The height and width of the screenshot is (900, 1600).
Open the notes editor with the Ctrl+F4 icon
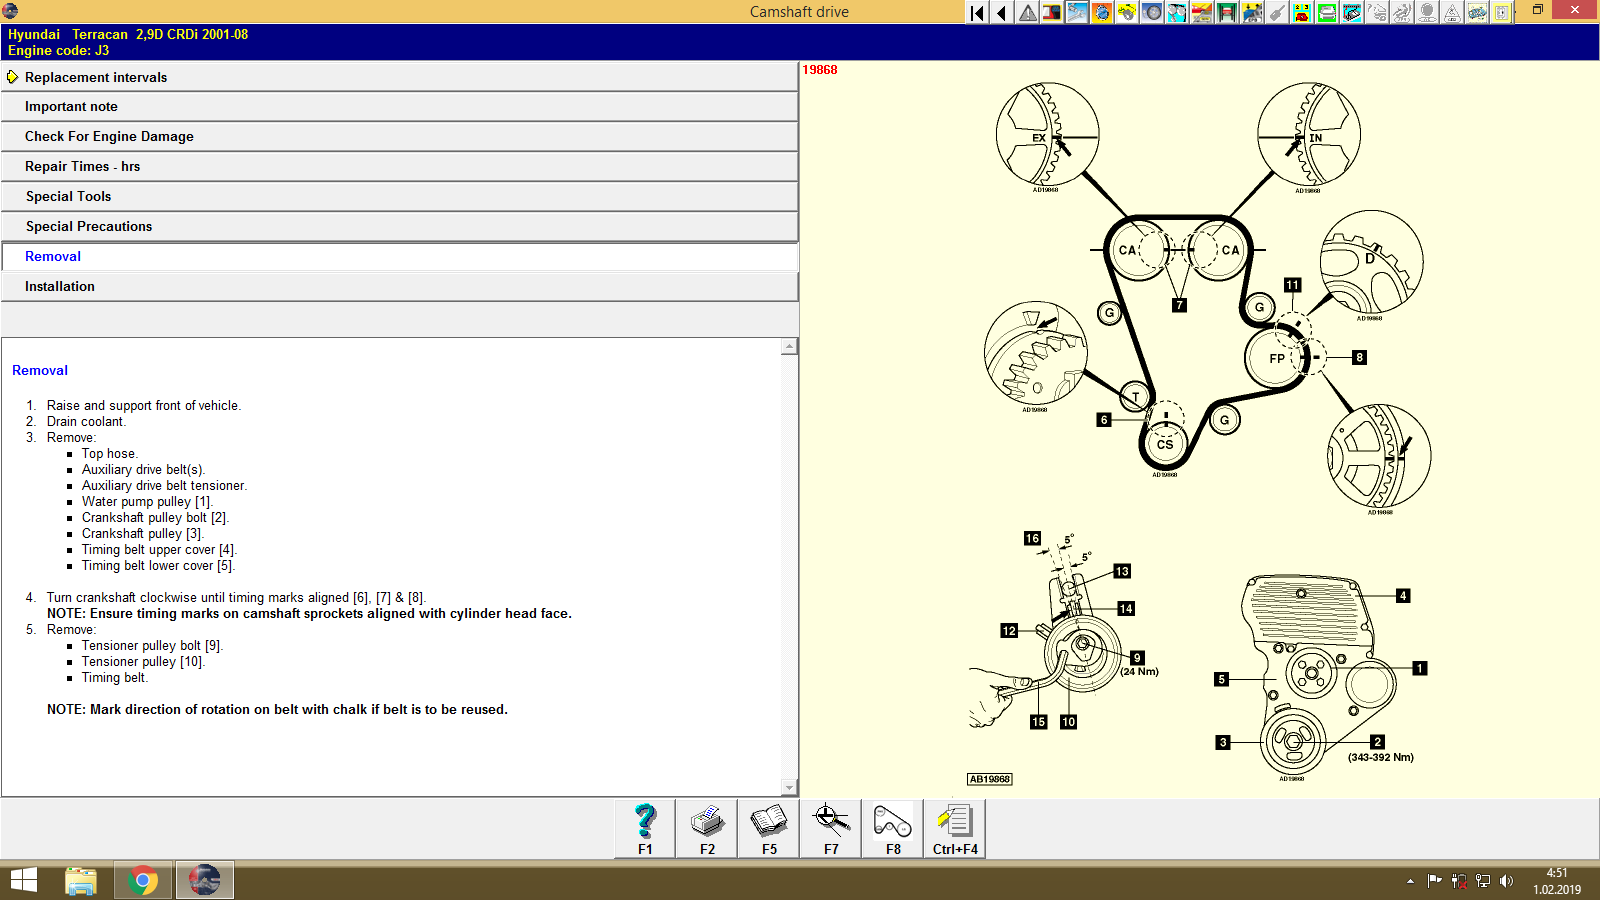(x=954, y=825)
